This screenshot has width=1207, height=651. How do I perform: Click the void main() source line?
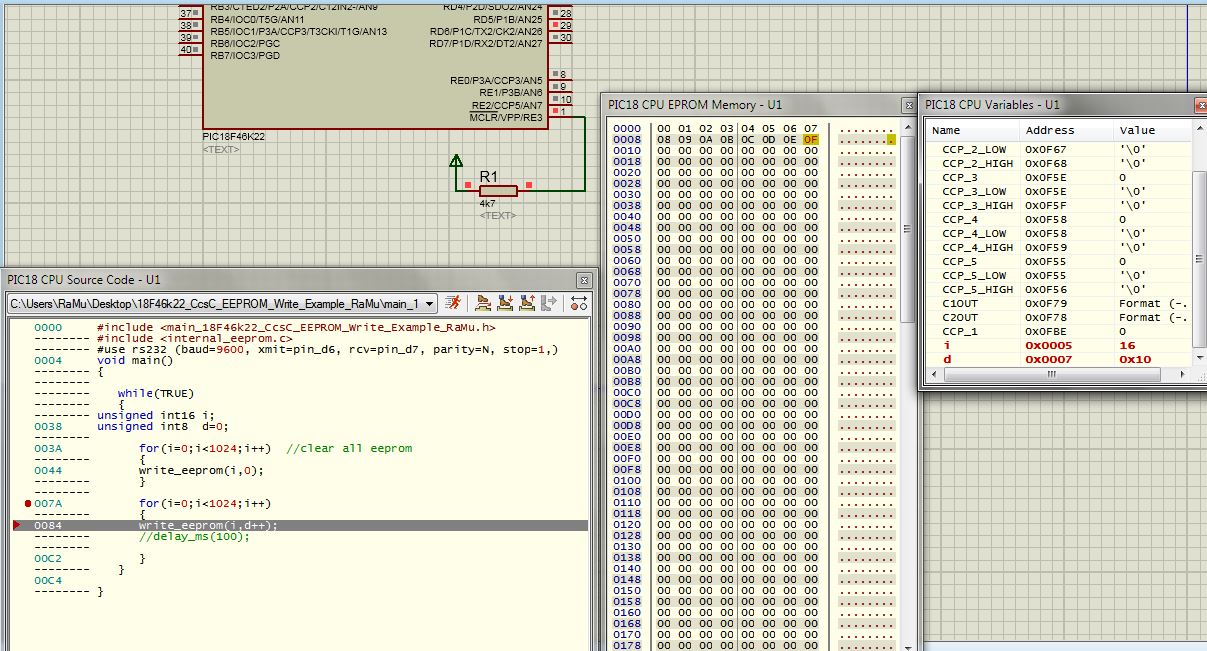tap(133, 360)
